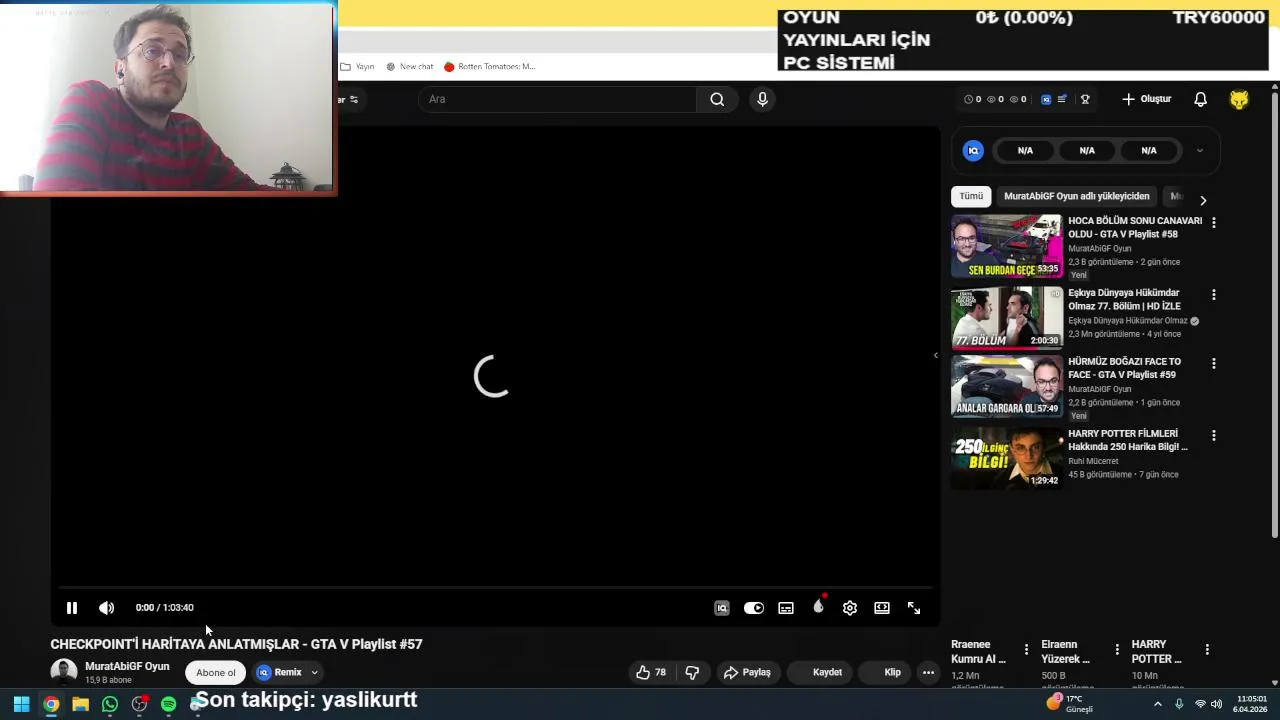The image size is (1280, 720).
Task: Open options for the Eşkıya Dünyaya Hükümdar Olmaz video
Action: [1214, 295]
